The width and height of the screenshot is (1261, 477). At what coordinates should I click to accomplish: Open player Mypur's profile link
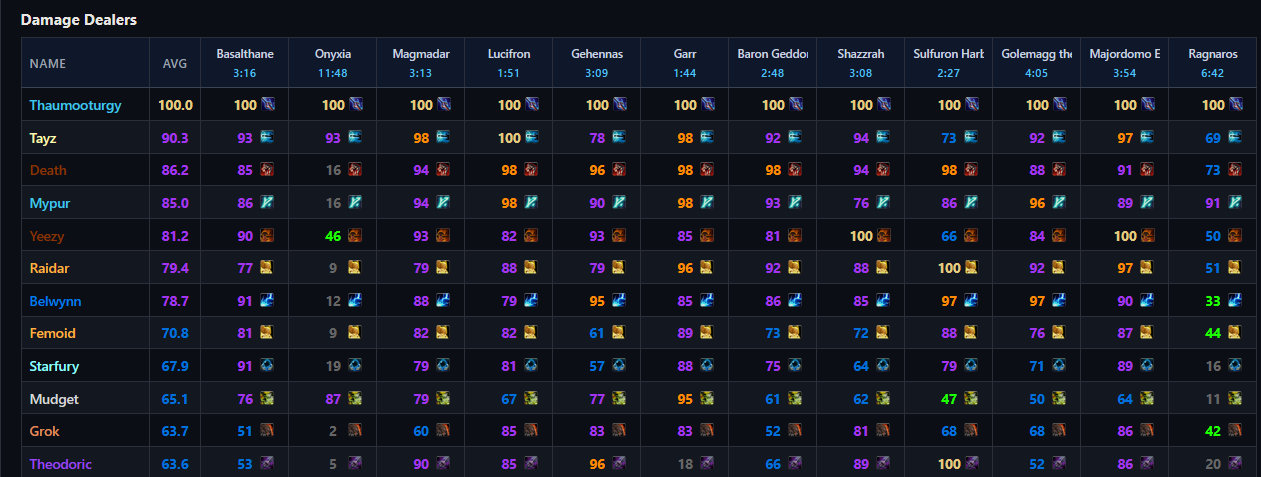(x=49, y=203)
